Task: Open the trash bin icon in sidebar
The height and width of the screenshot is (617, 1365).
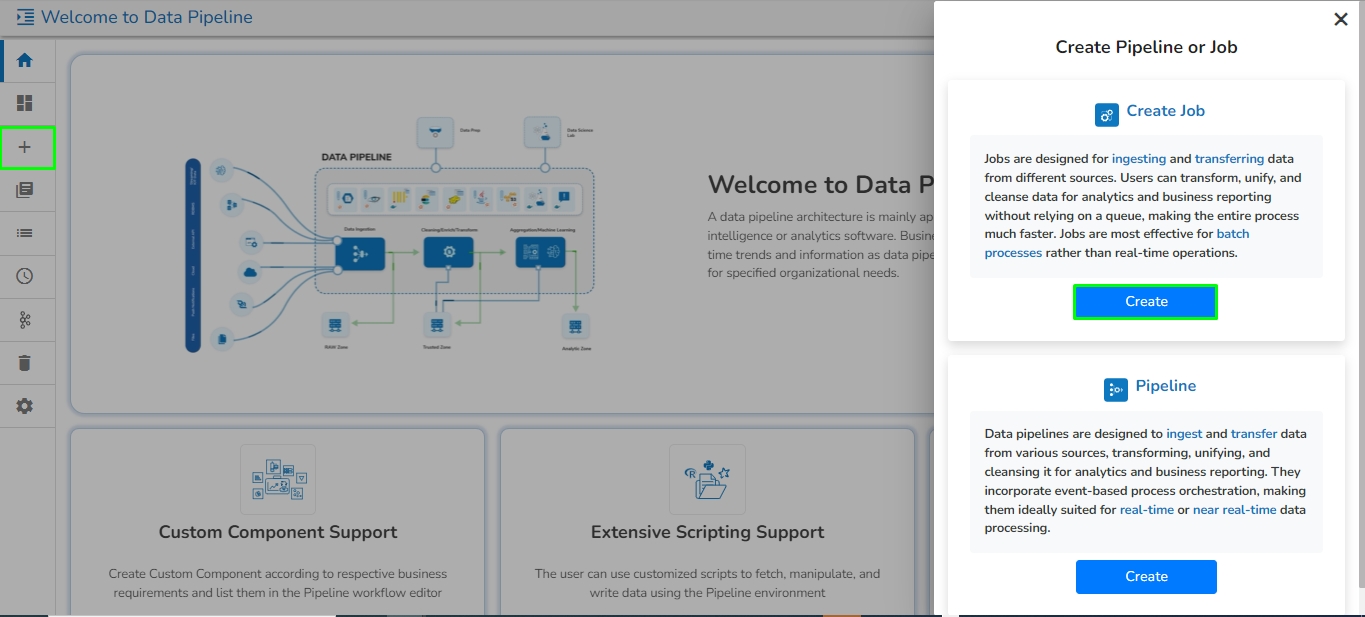Action: (x=25, y=363)
